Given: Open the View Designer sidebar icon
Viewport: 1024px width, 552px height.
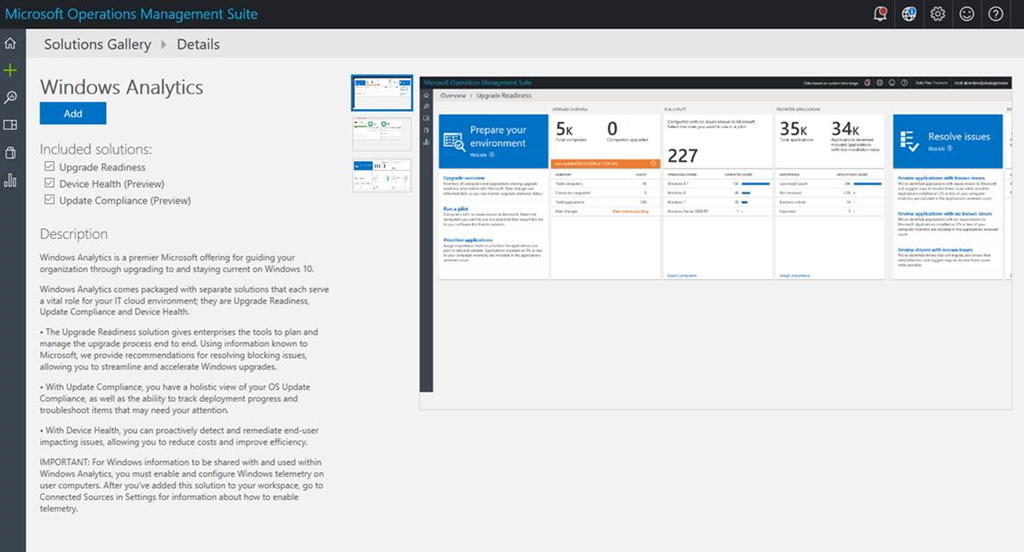Looking at the screenshot, I should click(x=11, y=125).
